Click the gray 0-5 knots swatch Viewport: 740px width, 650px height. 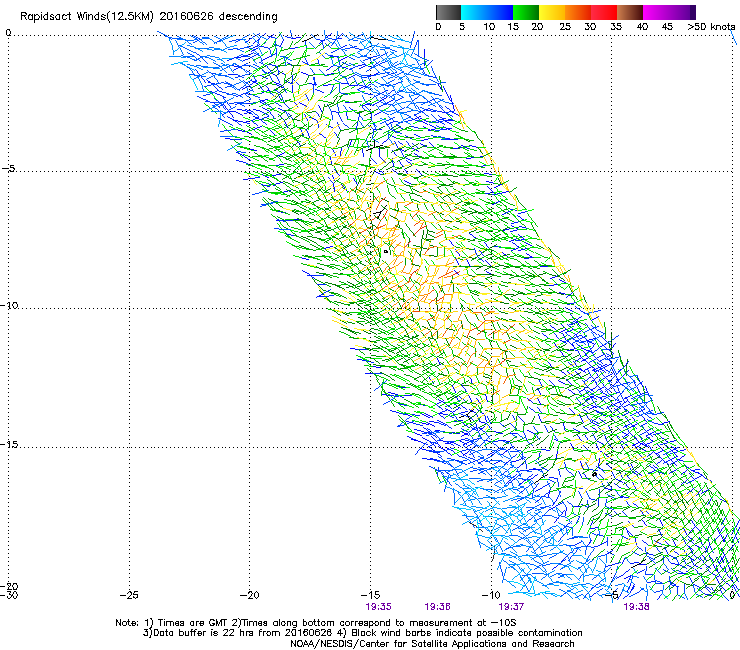point(448,12)
